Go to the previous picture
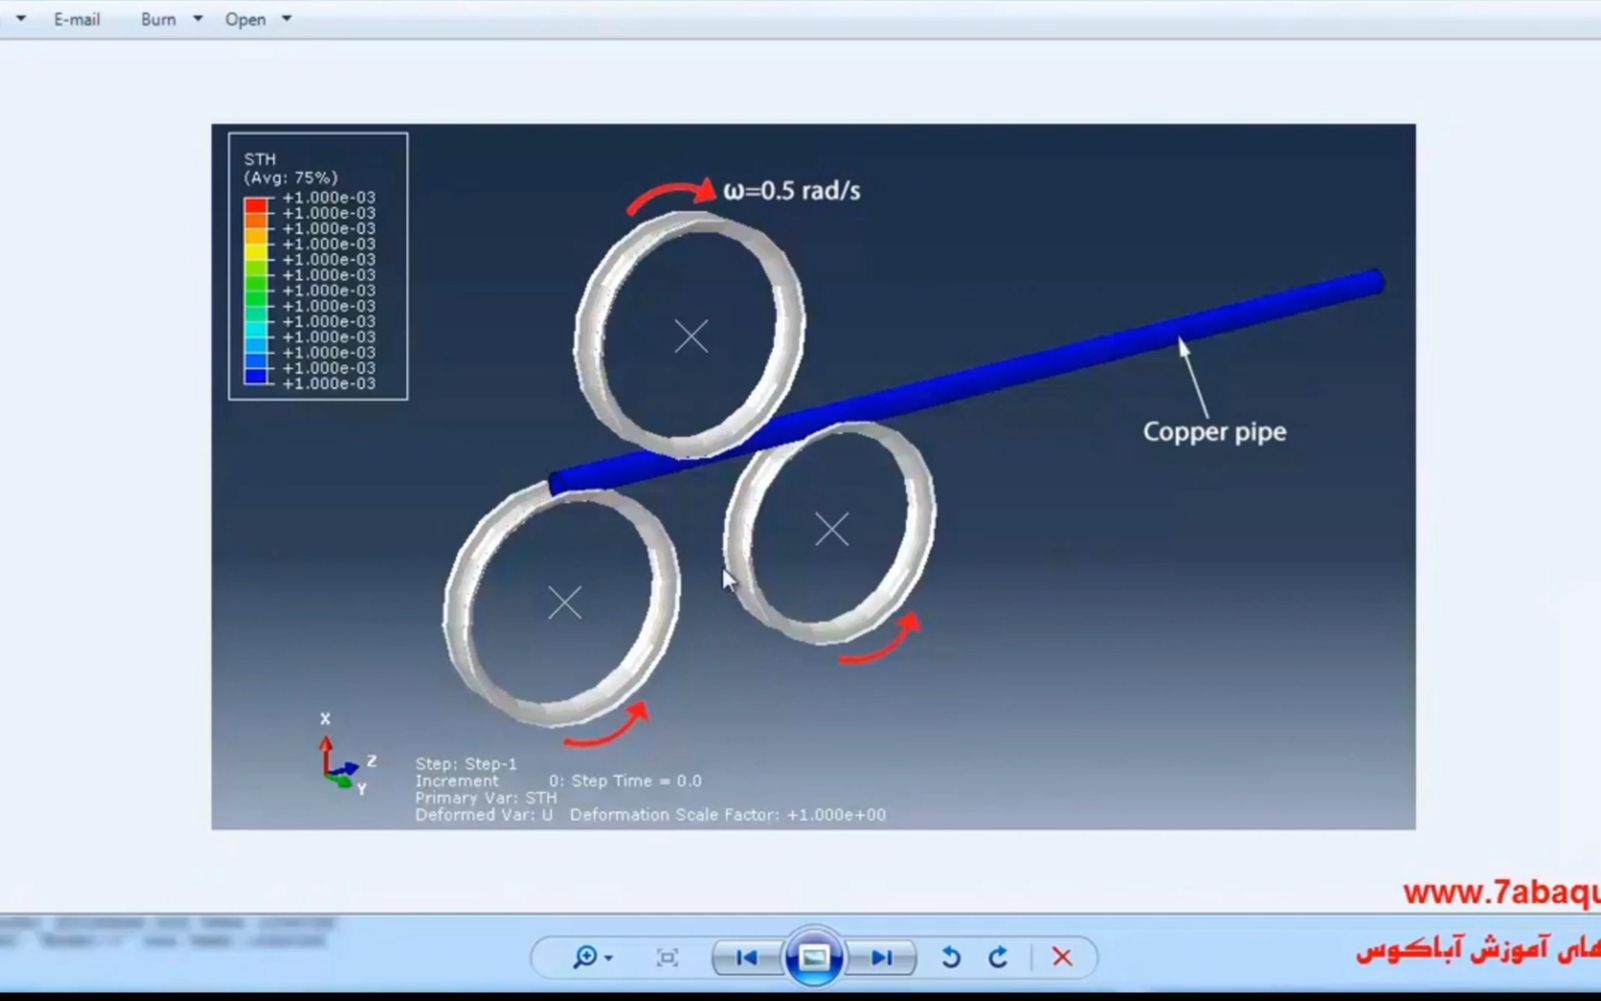Image resolution: width=1601 pixels, height=1001 pixels. 746,957
